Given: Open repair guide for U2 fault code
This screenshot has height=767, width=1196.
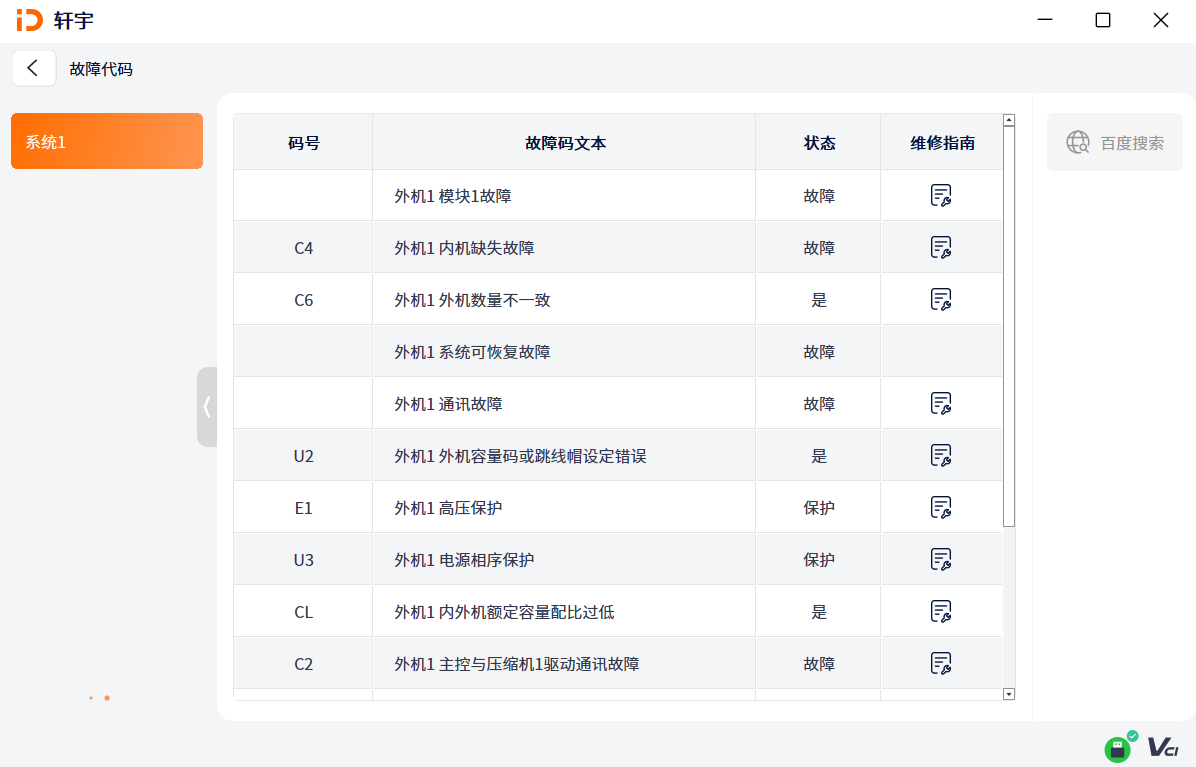Looking at the screenshot, I should coord(940,456).
